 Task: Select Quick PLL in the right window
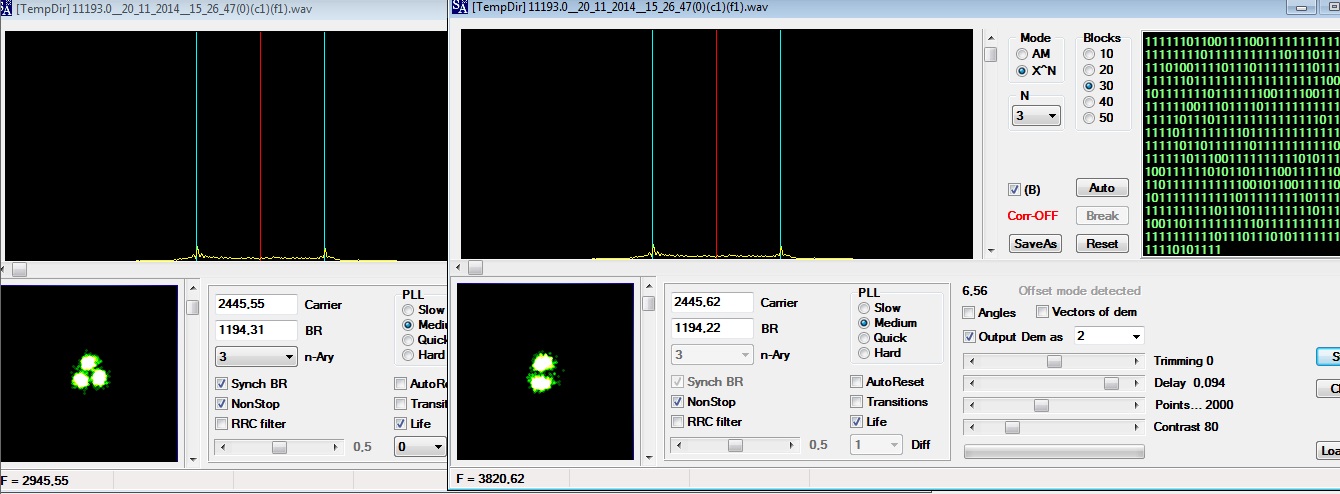(x=866, y=338)
